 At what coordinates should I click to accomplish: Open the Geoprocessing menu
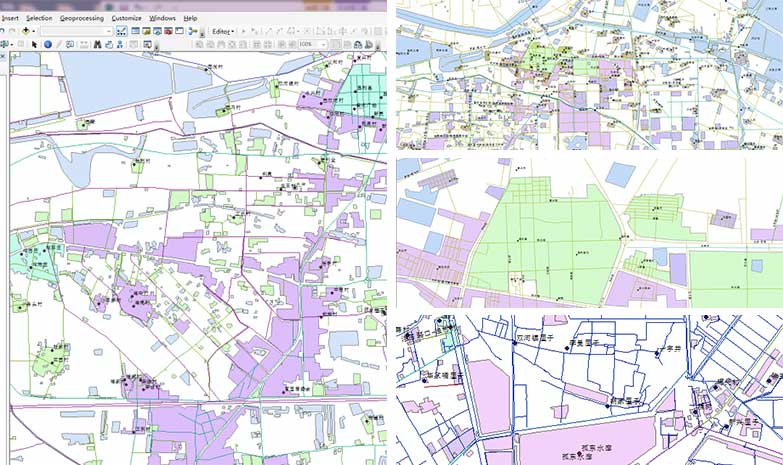(x=80, y=18)
